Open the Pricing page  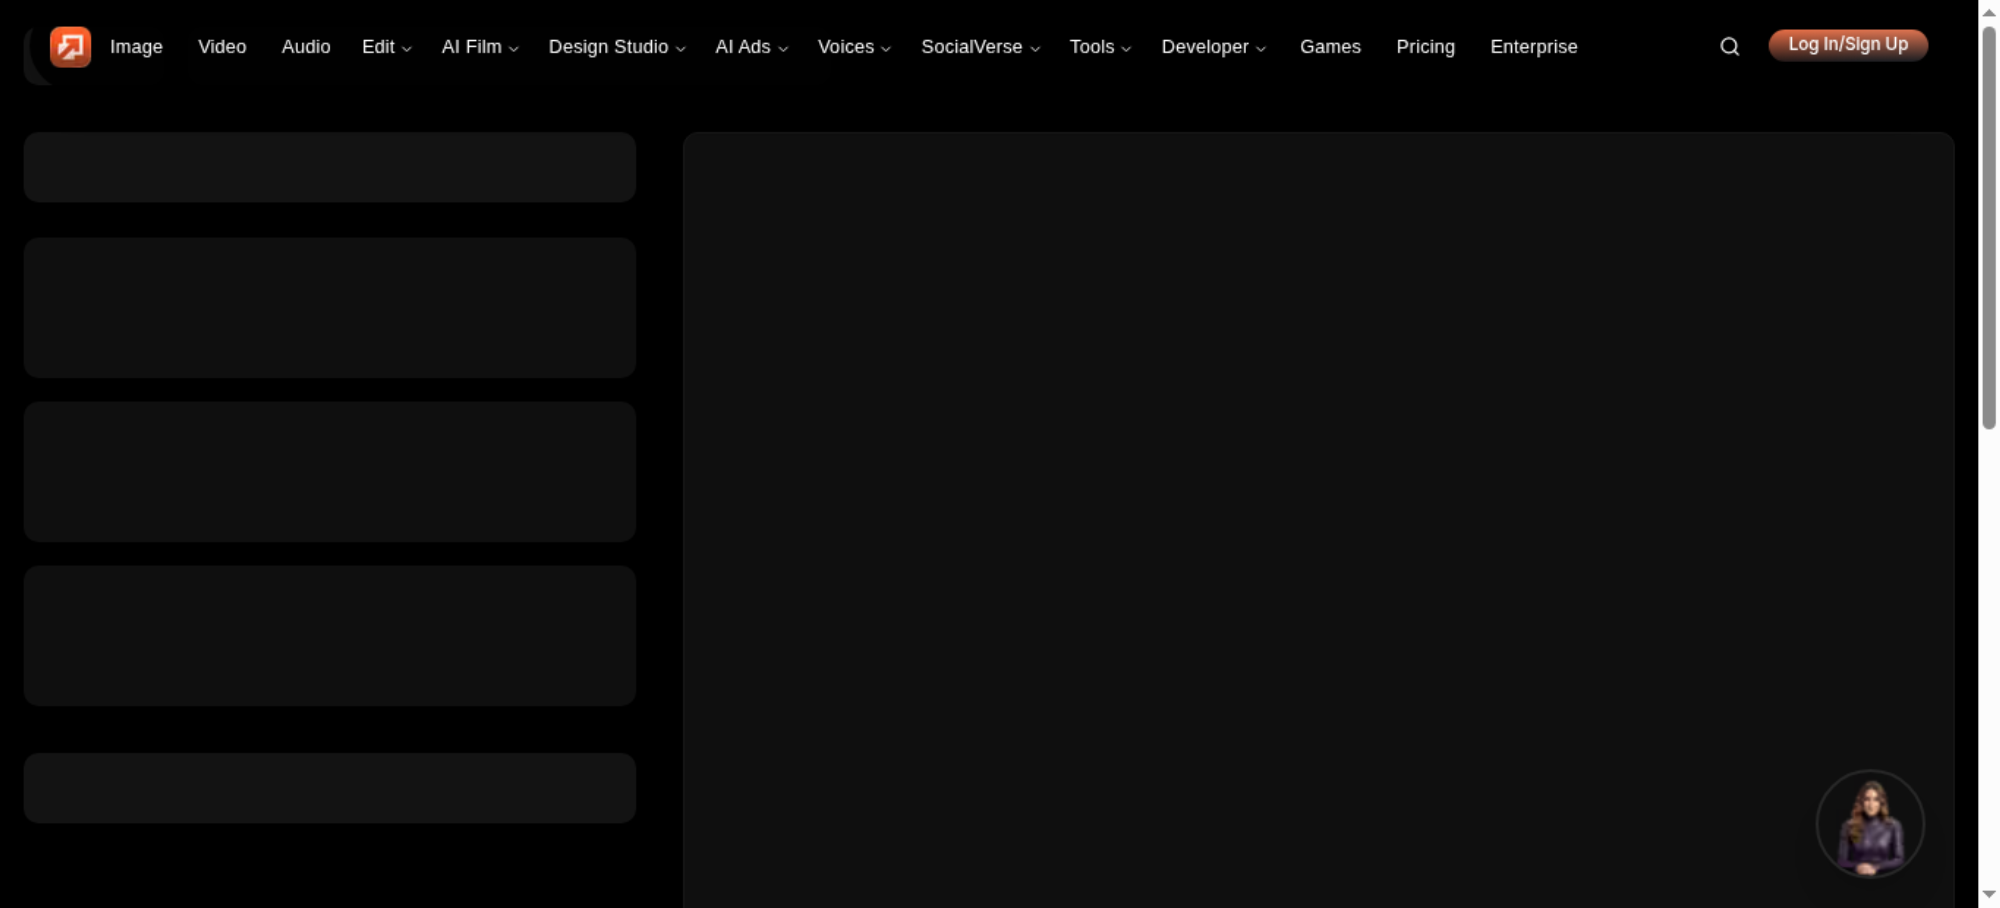pyautogui.click(x=1425, y=47)
